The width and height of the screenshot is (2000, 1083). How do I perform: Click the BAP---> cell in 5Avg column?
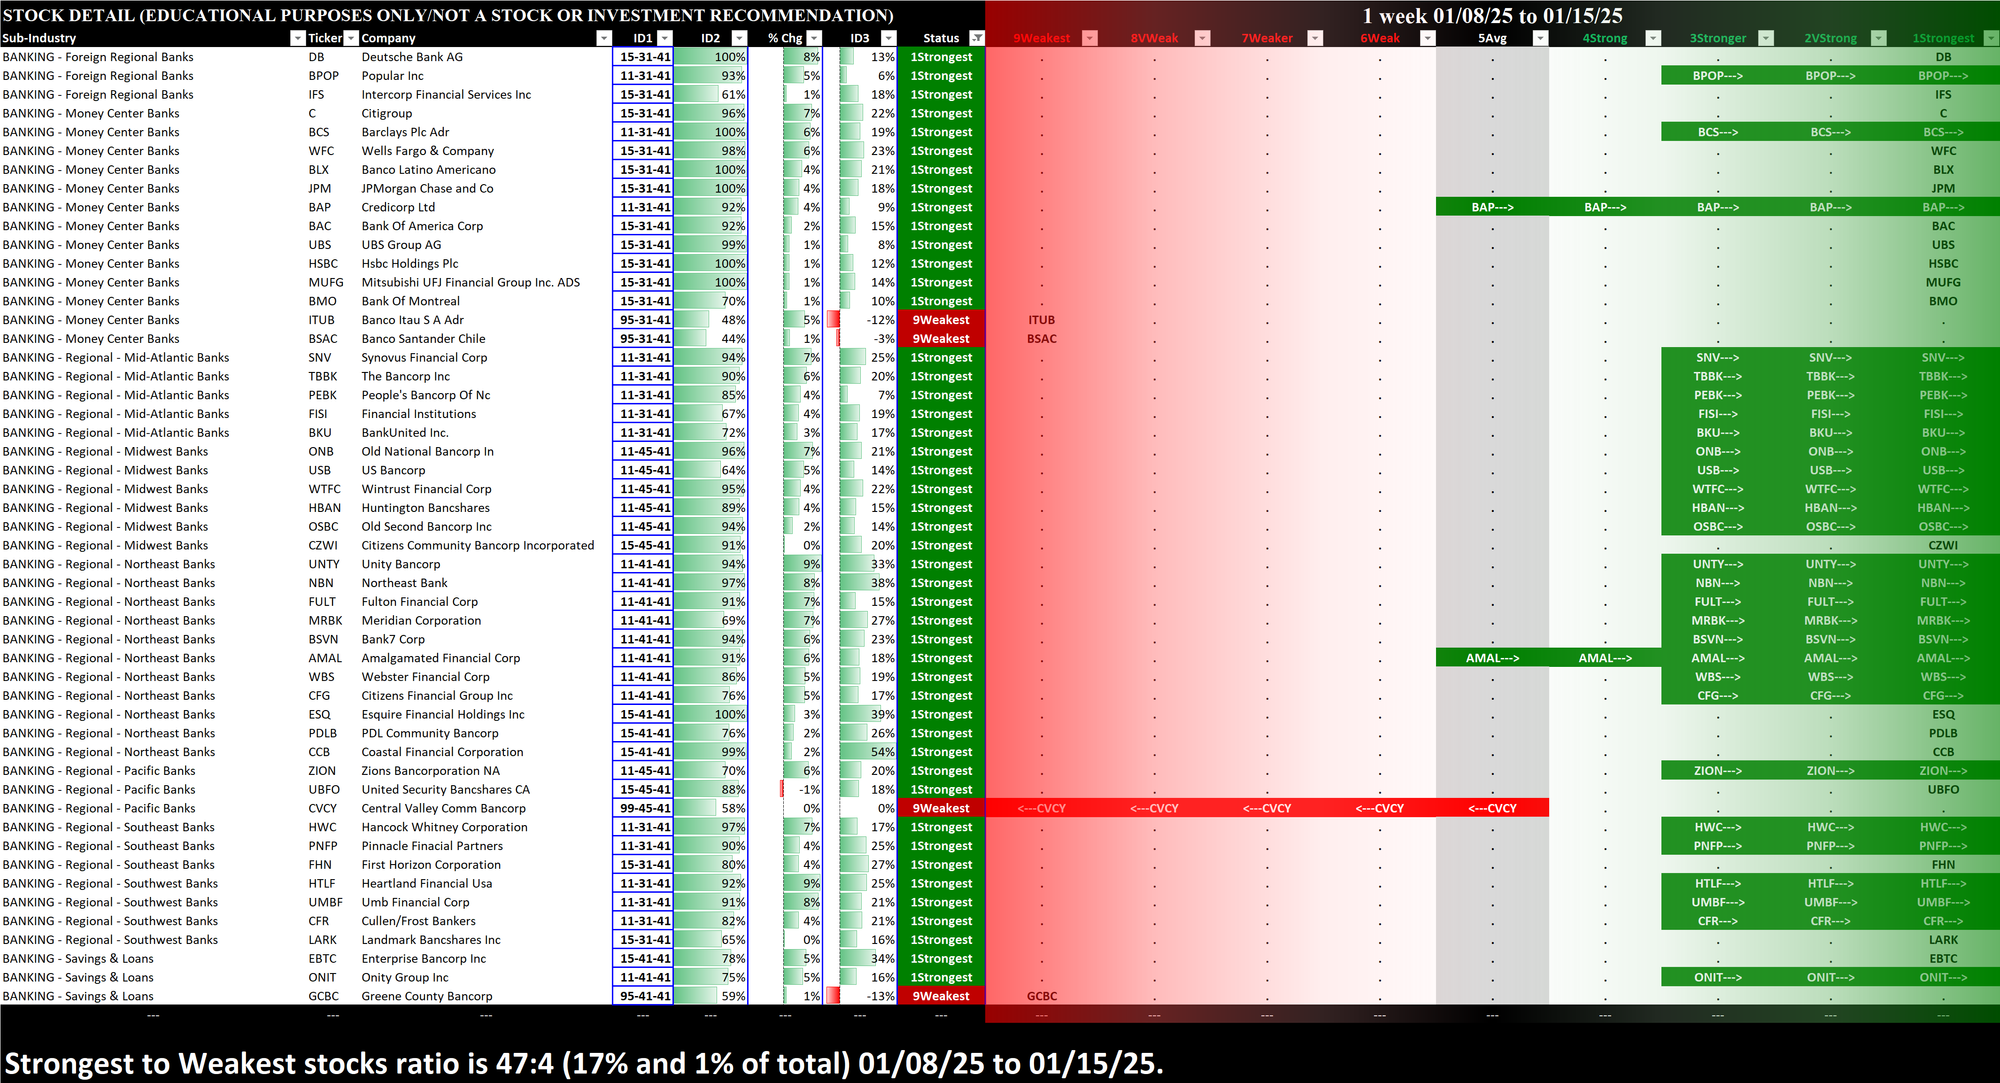click(x=1492, y=207)
